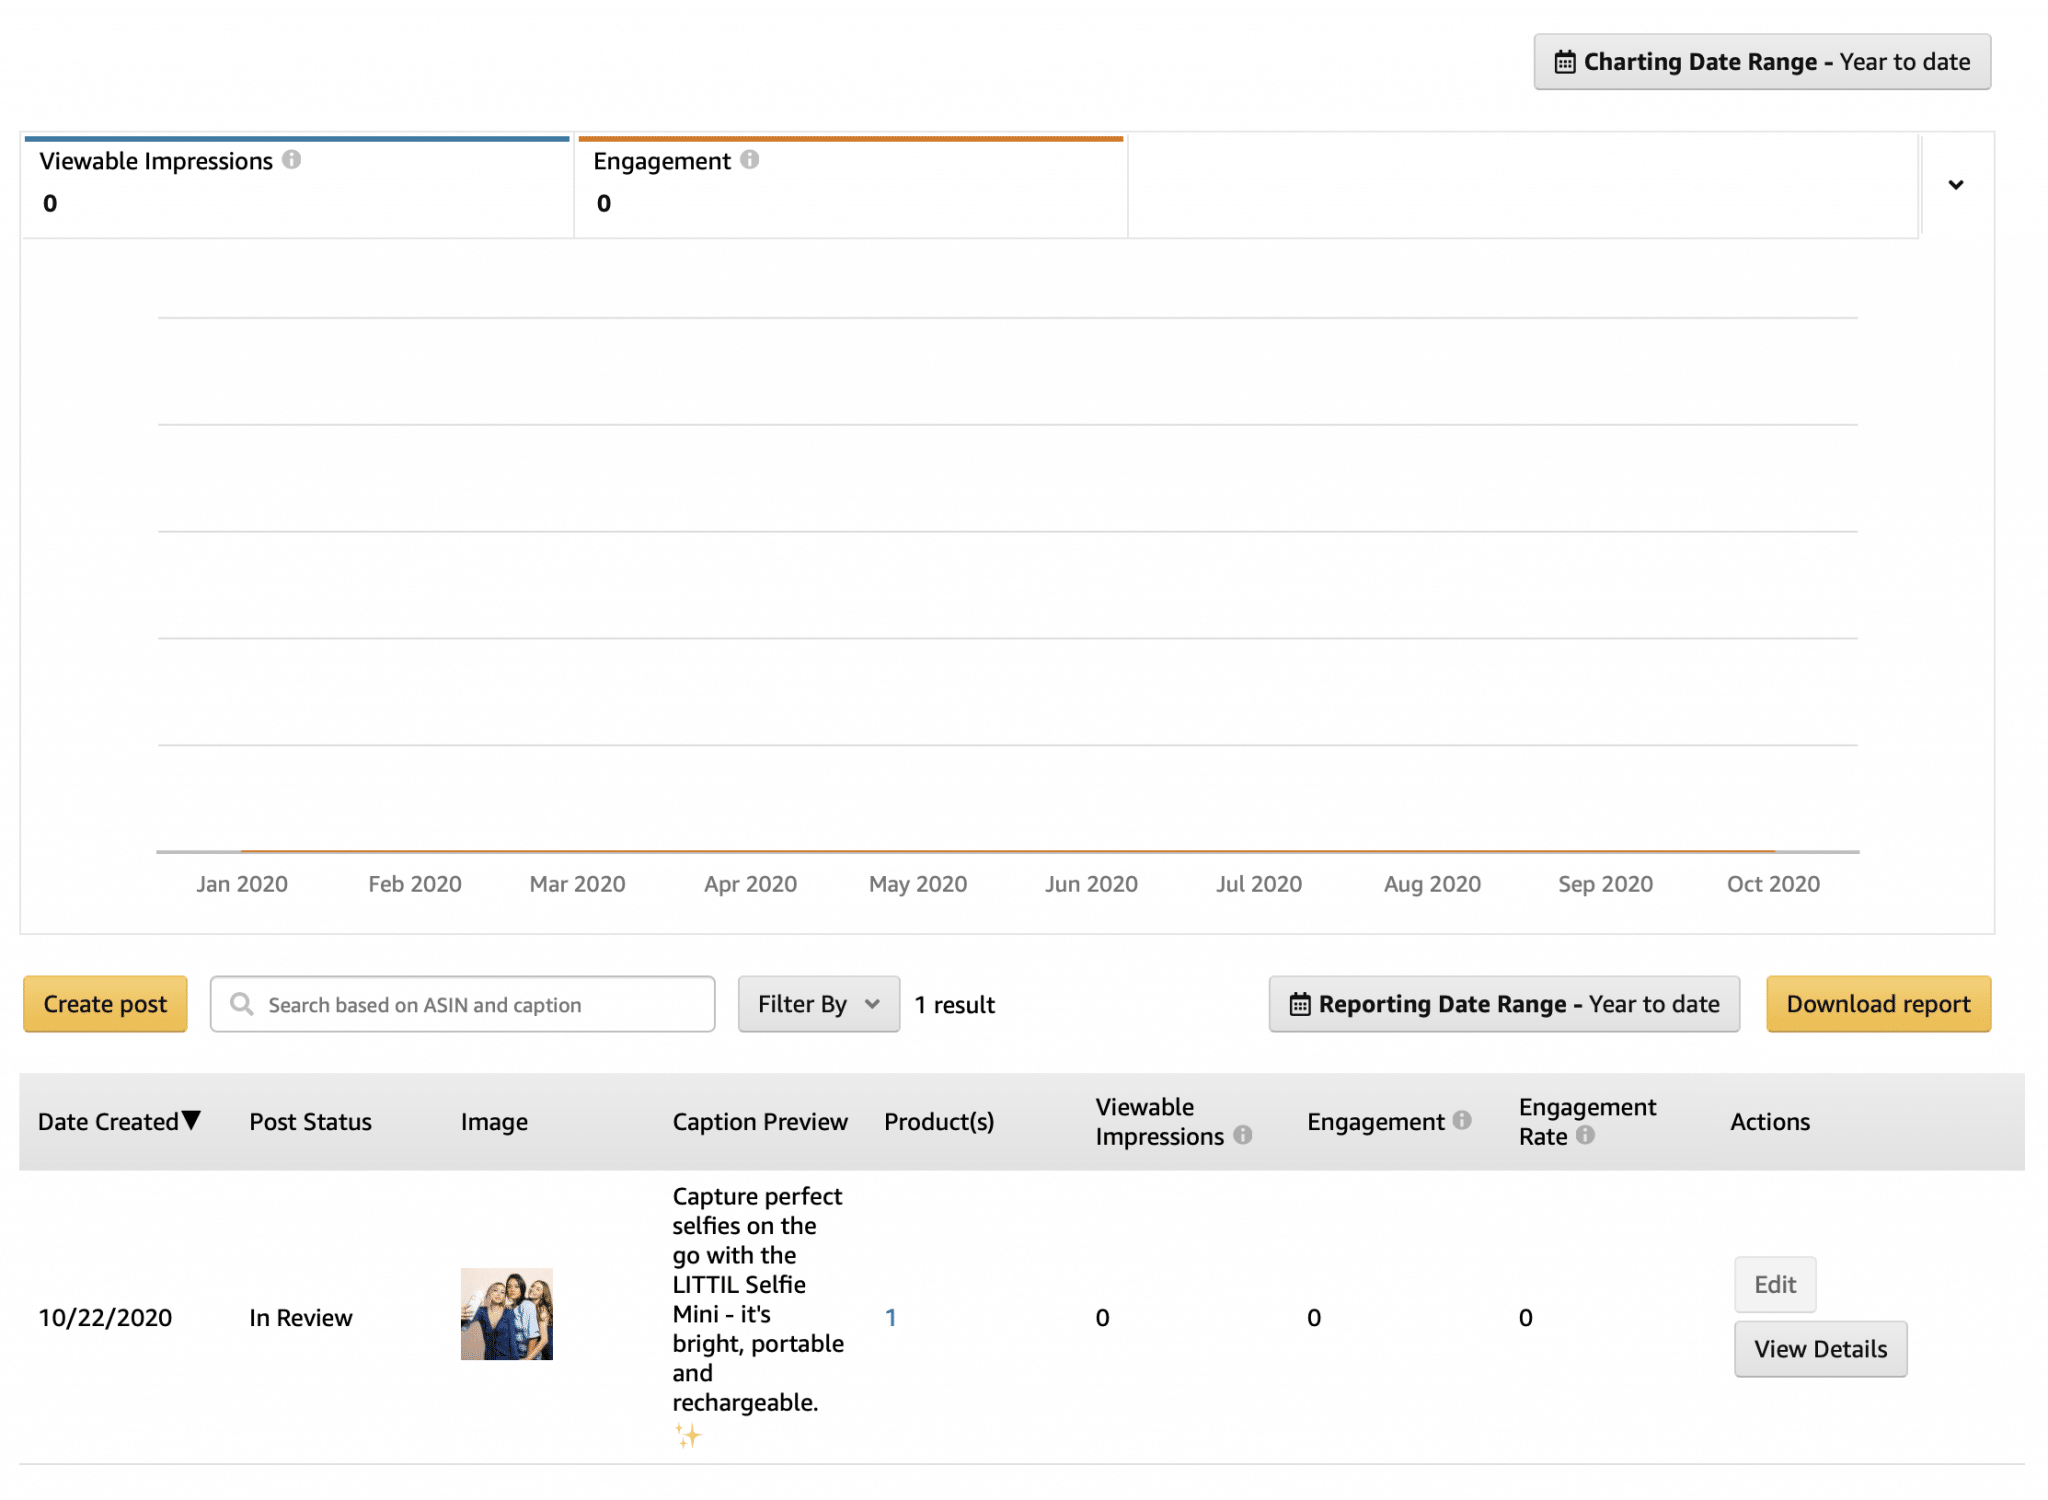This screenshot has height=1500, width=2048.
Task: Click the calendar icon on Charting Date Range
Action: (1565, 61)
